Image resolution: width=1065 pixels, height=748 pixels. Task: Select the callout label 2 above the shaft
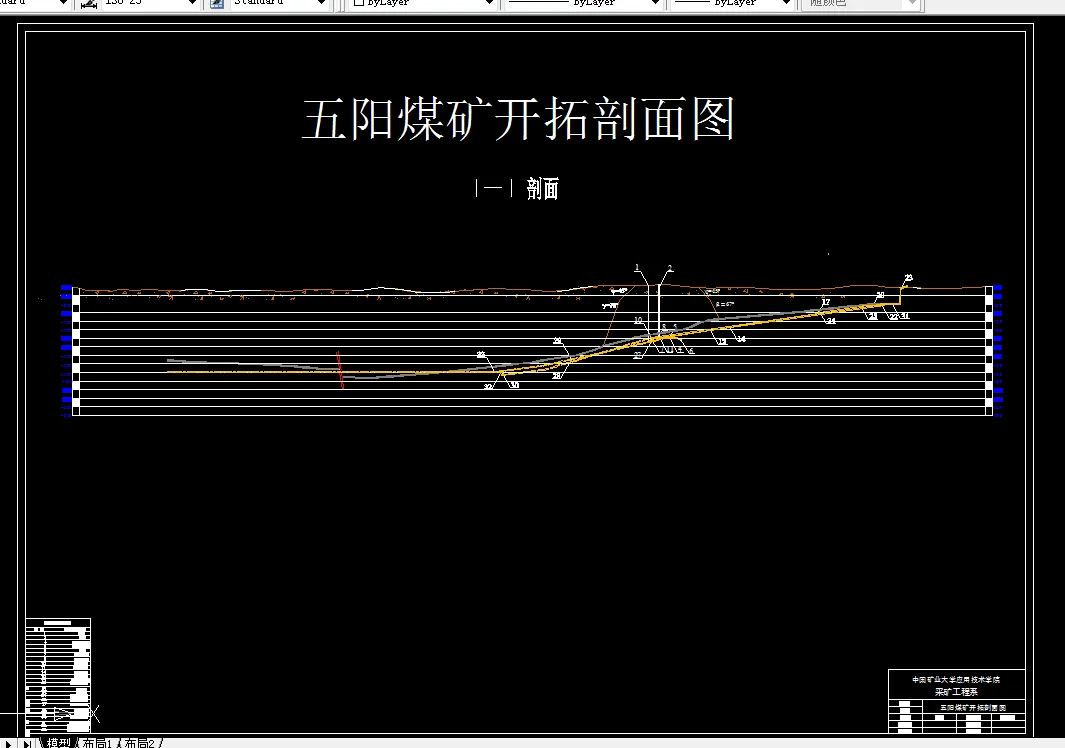(670, 269)
